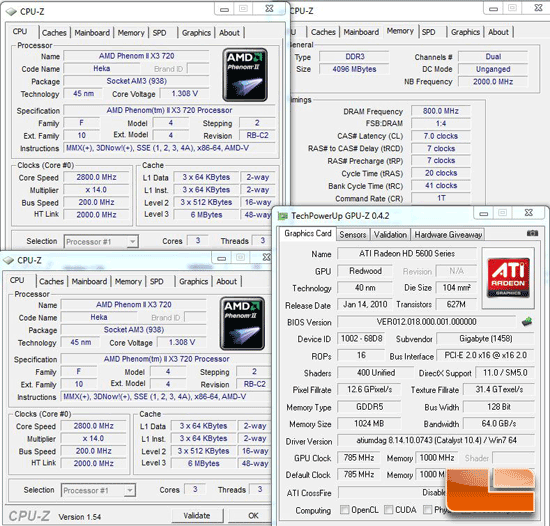Click title bar icon of front CPU-Z window

(x=8, y=260)
